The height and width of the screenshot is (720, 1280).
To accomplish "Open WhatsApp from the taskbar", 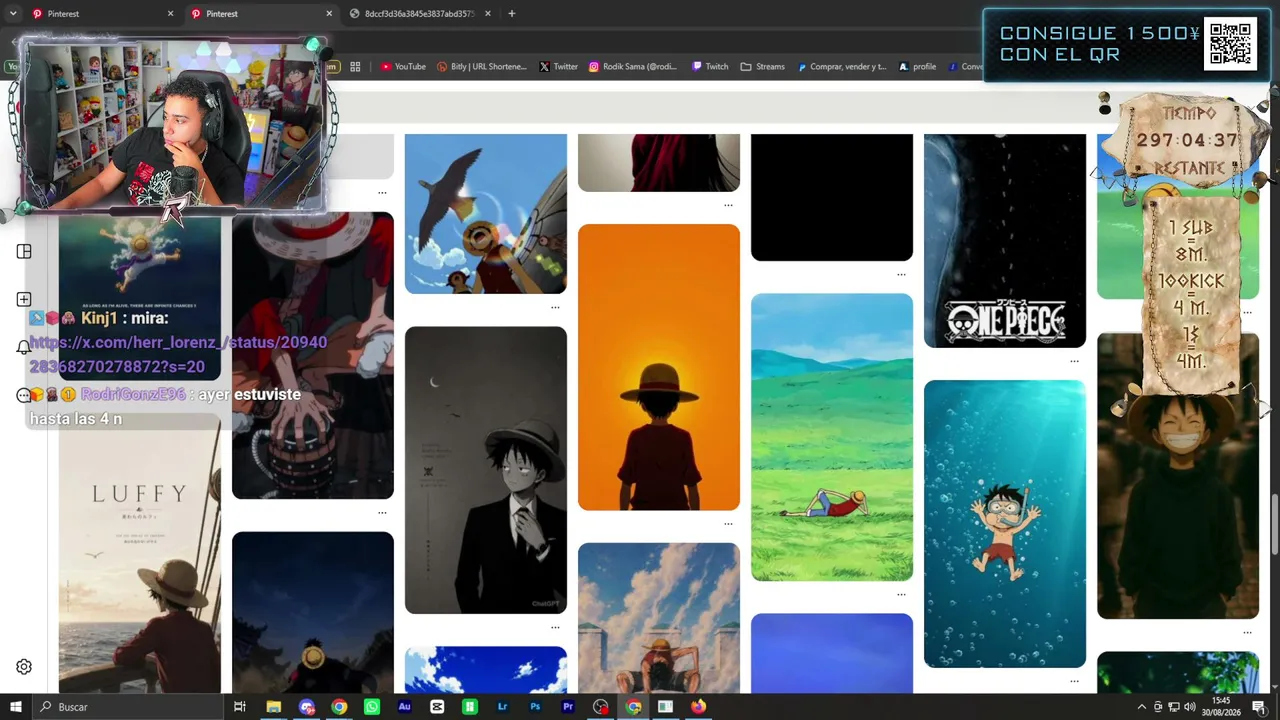I will [x=372, y=707].
